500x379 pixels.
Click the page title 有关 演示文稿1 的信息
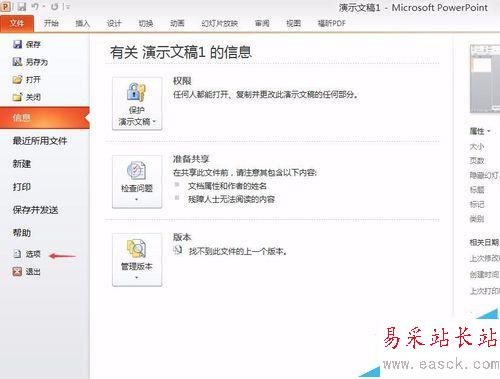click(x=181, y=52)
